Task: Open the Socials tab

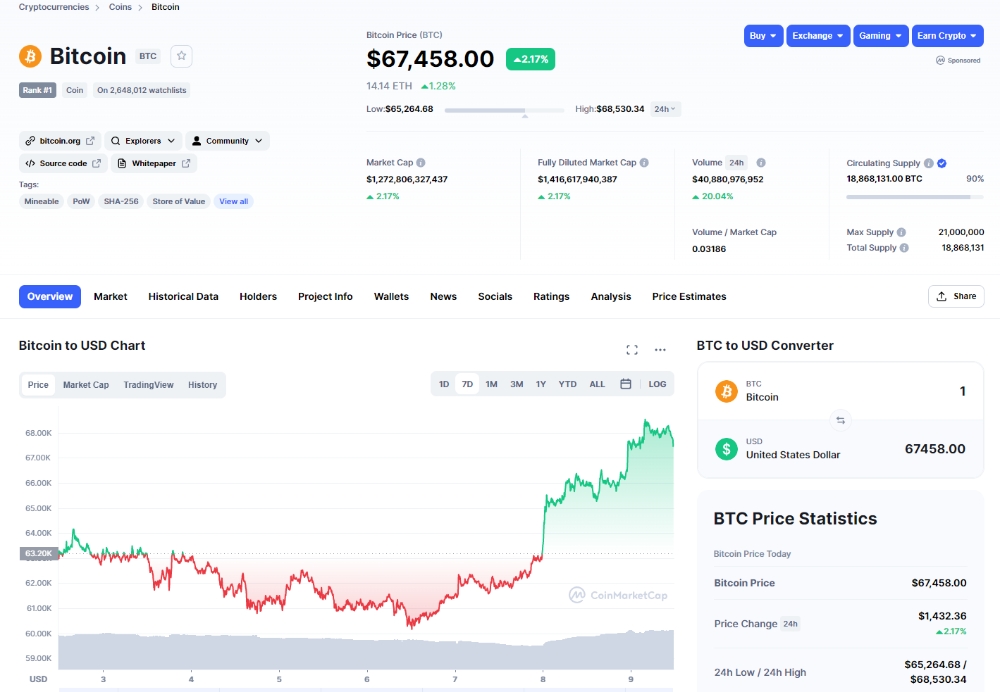Action: (495, 297)
